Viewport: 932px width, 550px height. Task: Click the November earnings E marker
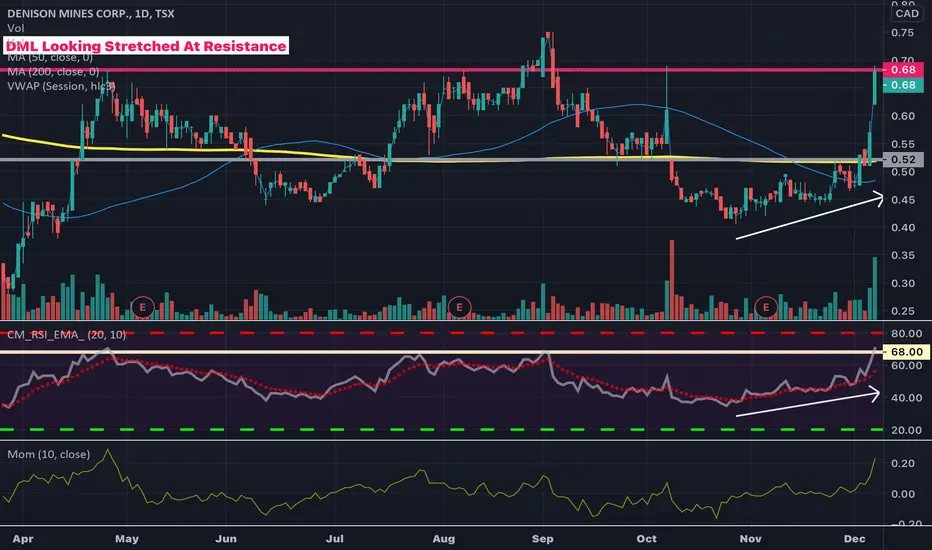pyautogui.click(x=766, y=307)
